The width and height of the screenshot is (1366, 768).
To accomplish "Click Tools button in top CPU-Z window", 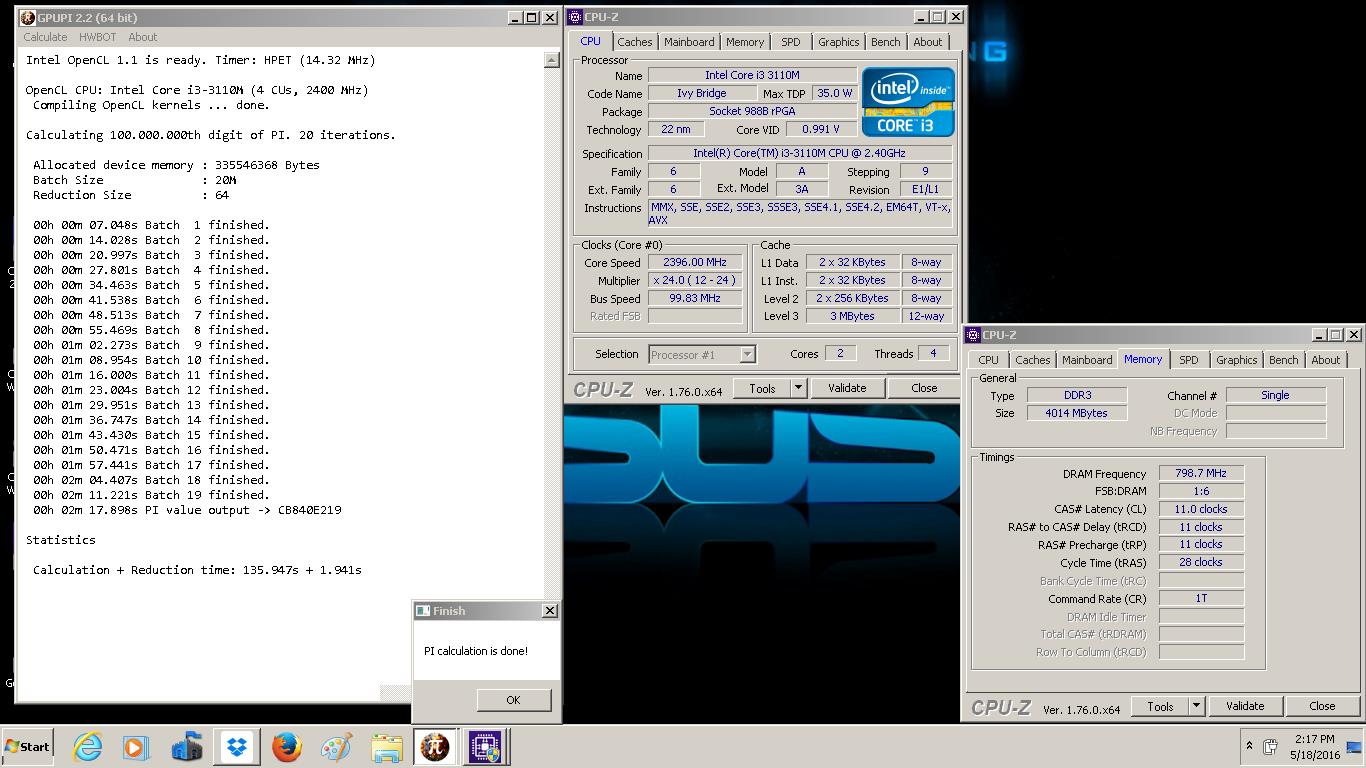I will pyautogui.click(x=762, y=388).
